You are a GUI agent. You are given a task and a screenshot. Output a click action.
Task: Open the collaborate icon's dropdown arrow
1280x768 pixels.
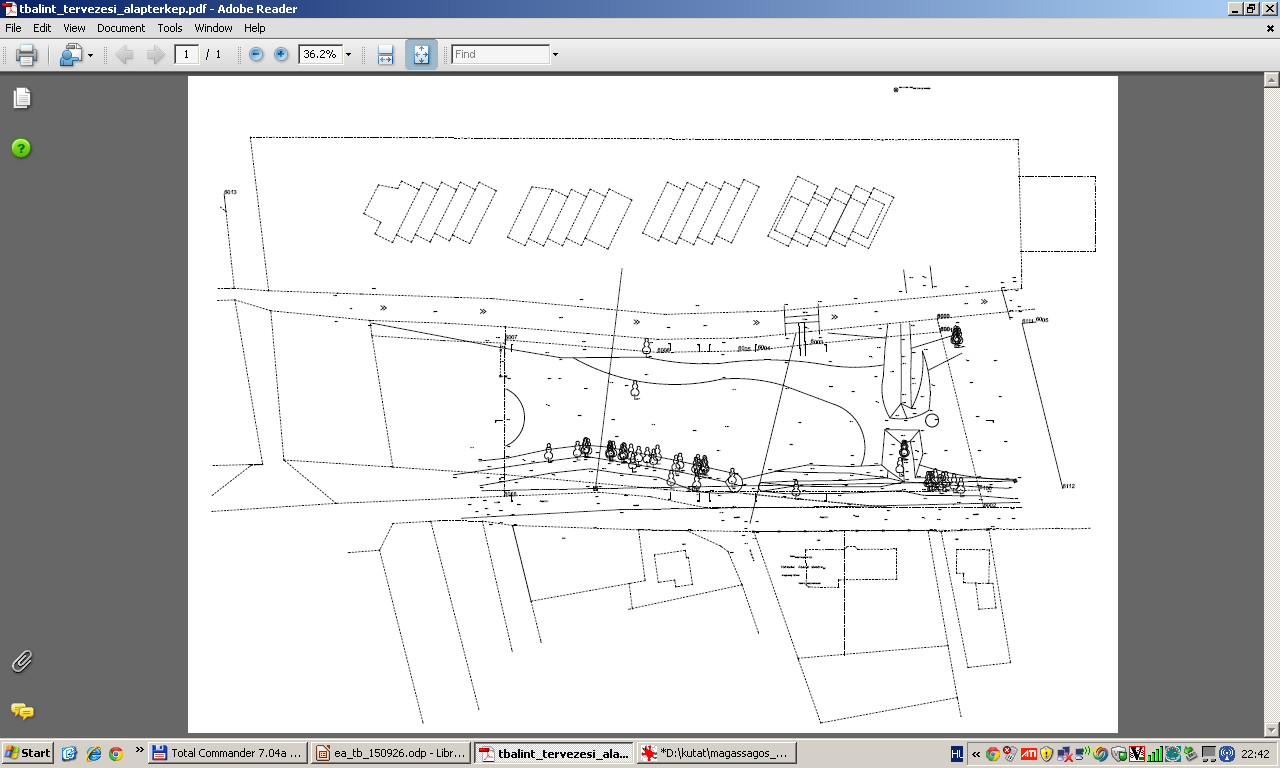[90, 55]
